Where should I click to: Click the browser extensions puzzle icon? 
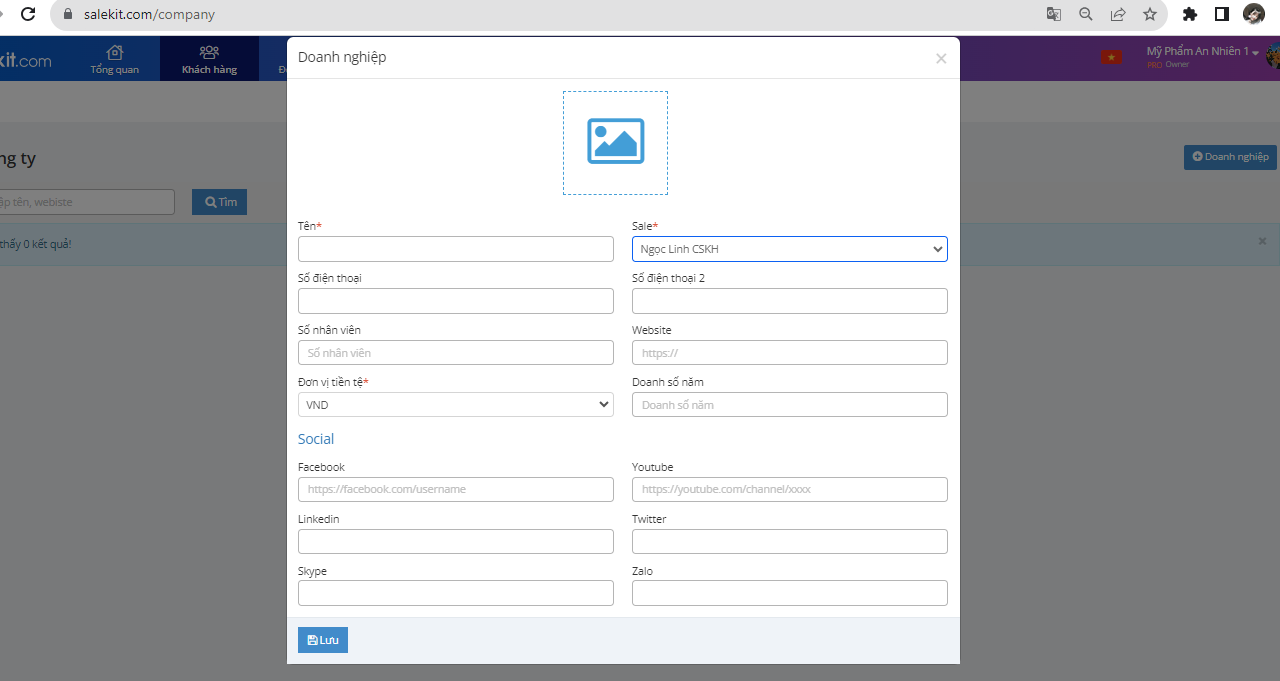coord(1189,14)
